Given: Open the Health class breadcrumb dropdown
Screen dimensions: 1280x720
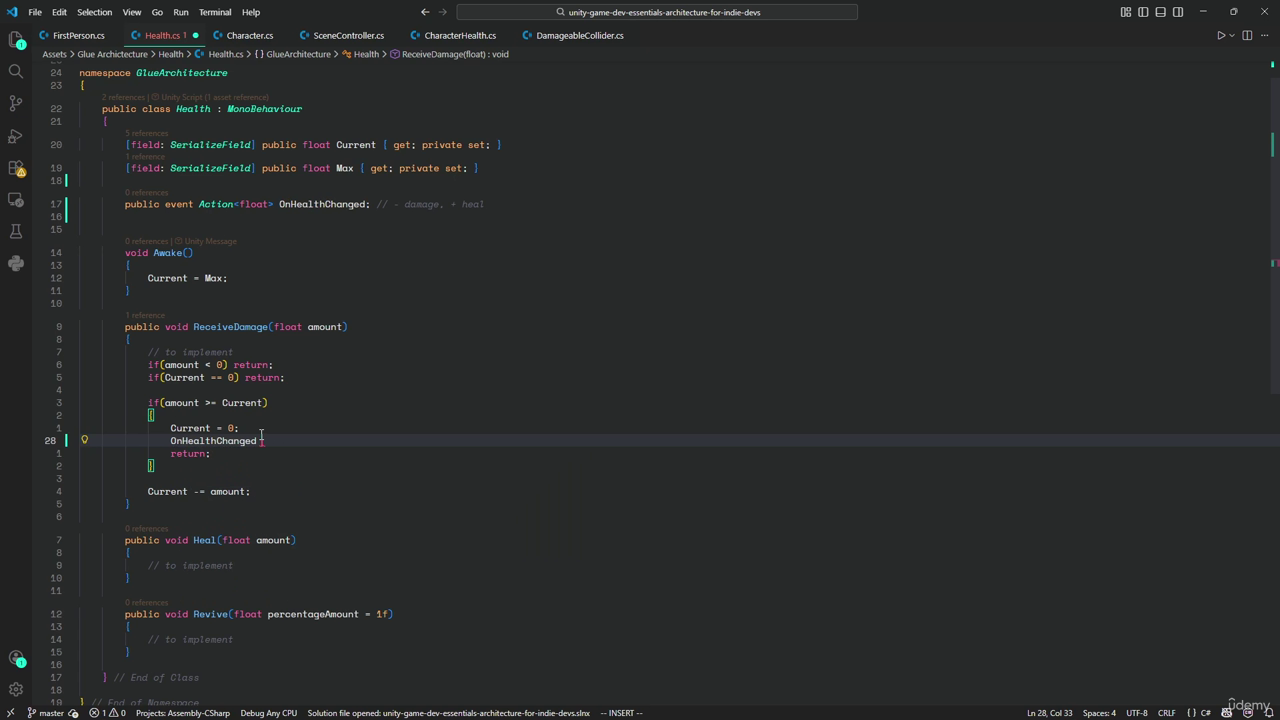Looking at the screenshot, I should 360,54.
